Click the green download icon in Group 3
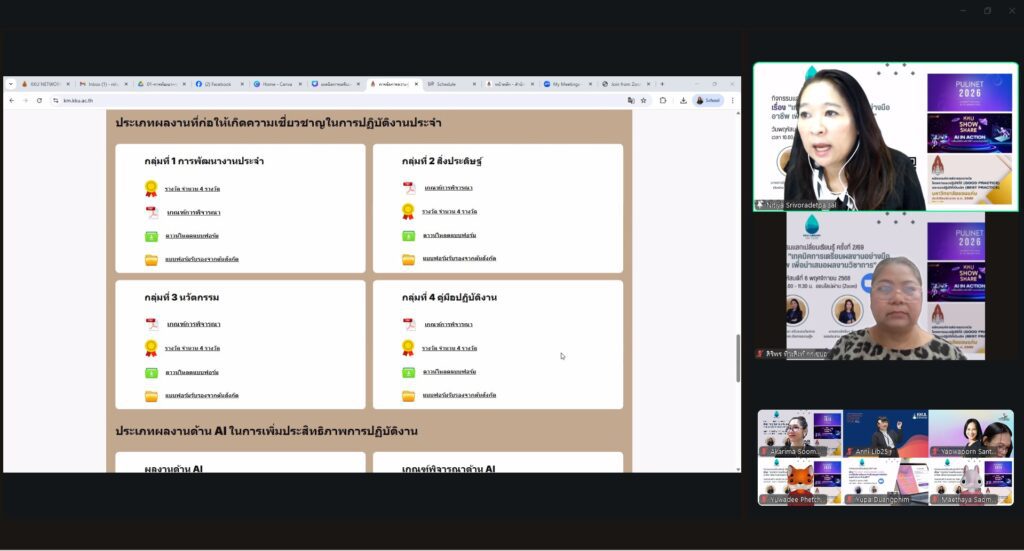1024x551 pixels. click(151, 372)
